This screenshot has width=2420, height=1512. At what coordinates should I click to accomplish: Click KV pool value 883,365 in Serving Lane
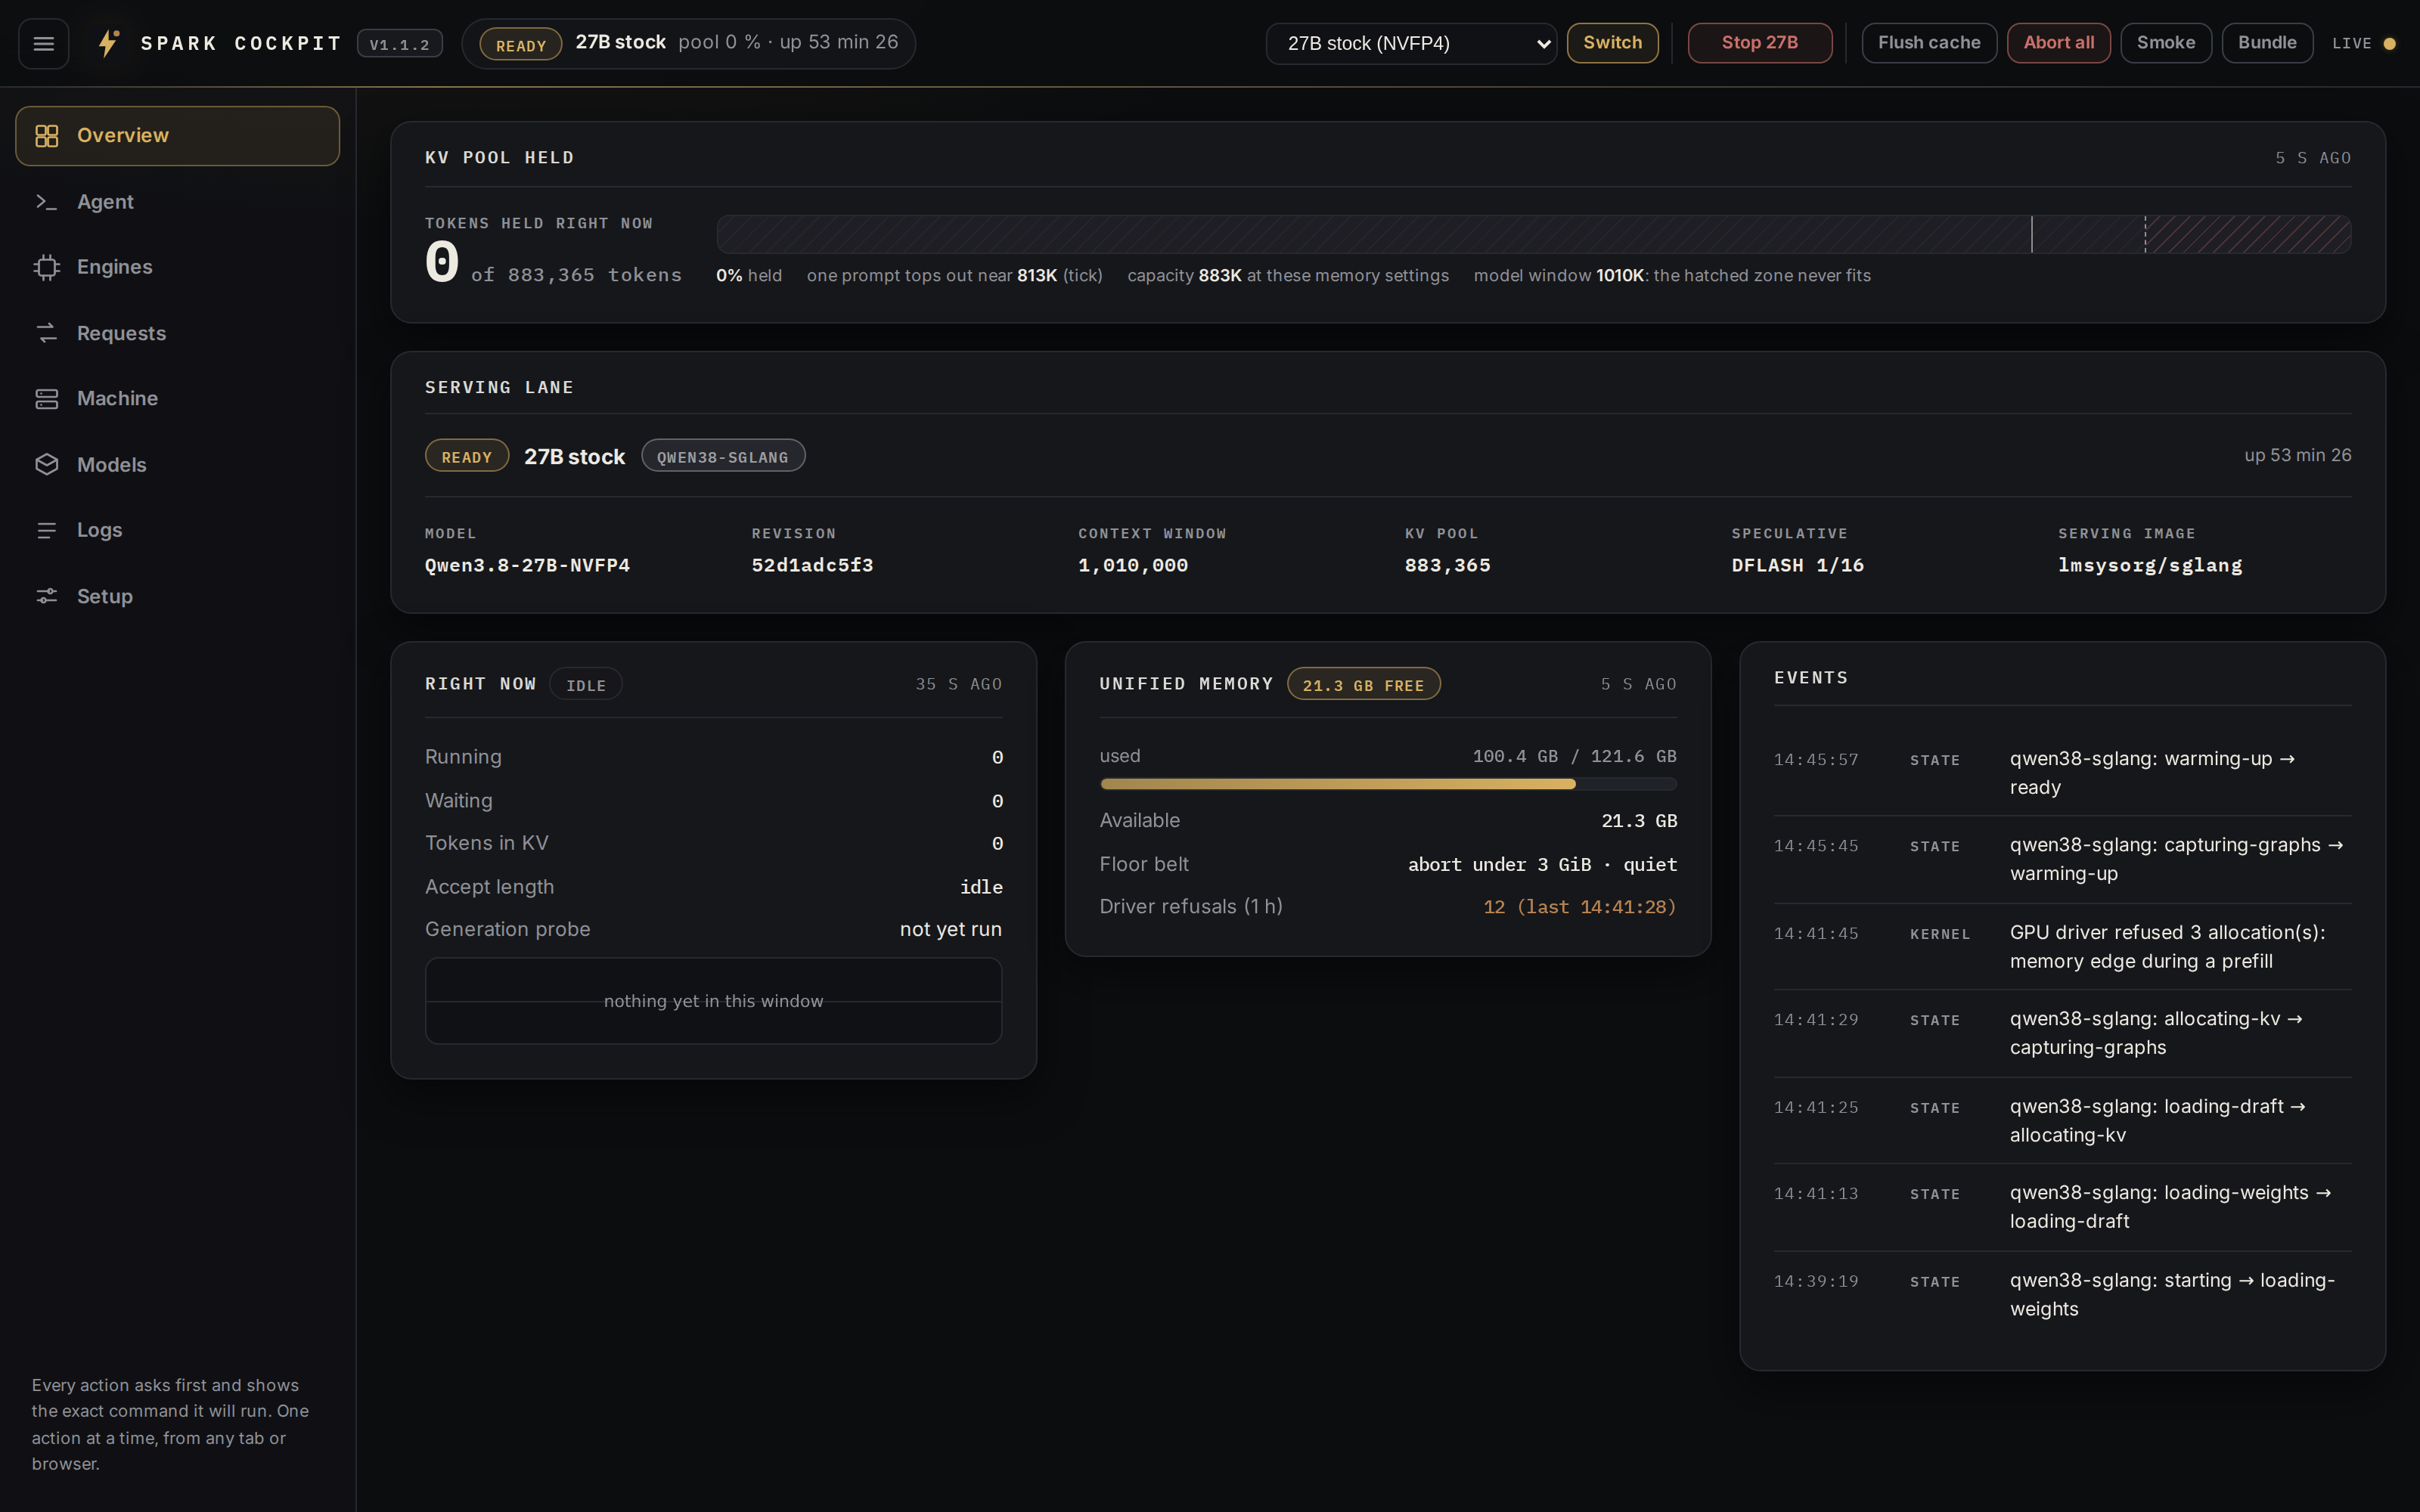click(x=1447, y=565)
